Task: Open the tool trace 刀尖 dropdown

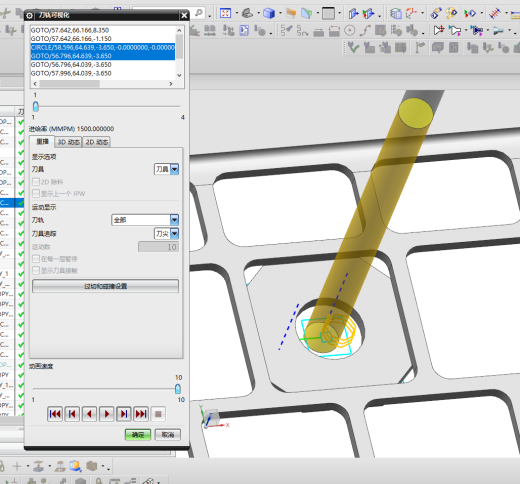Action: point(166,233)
